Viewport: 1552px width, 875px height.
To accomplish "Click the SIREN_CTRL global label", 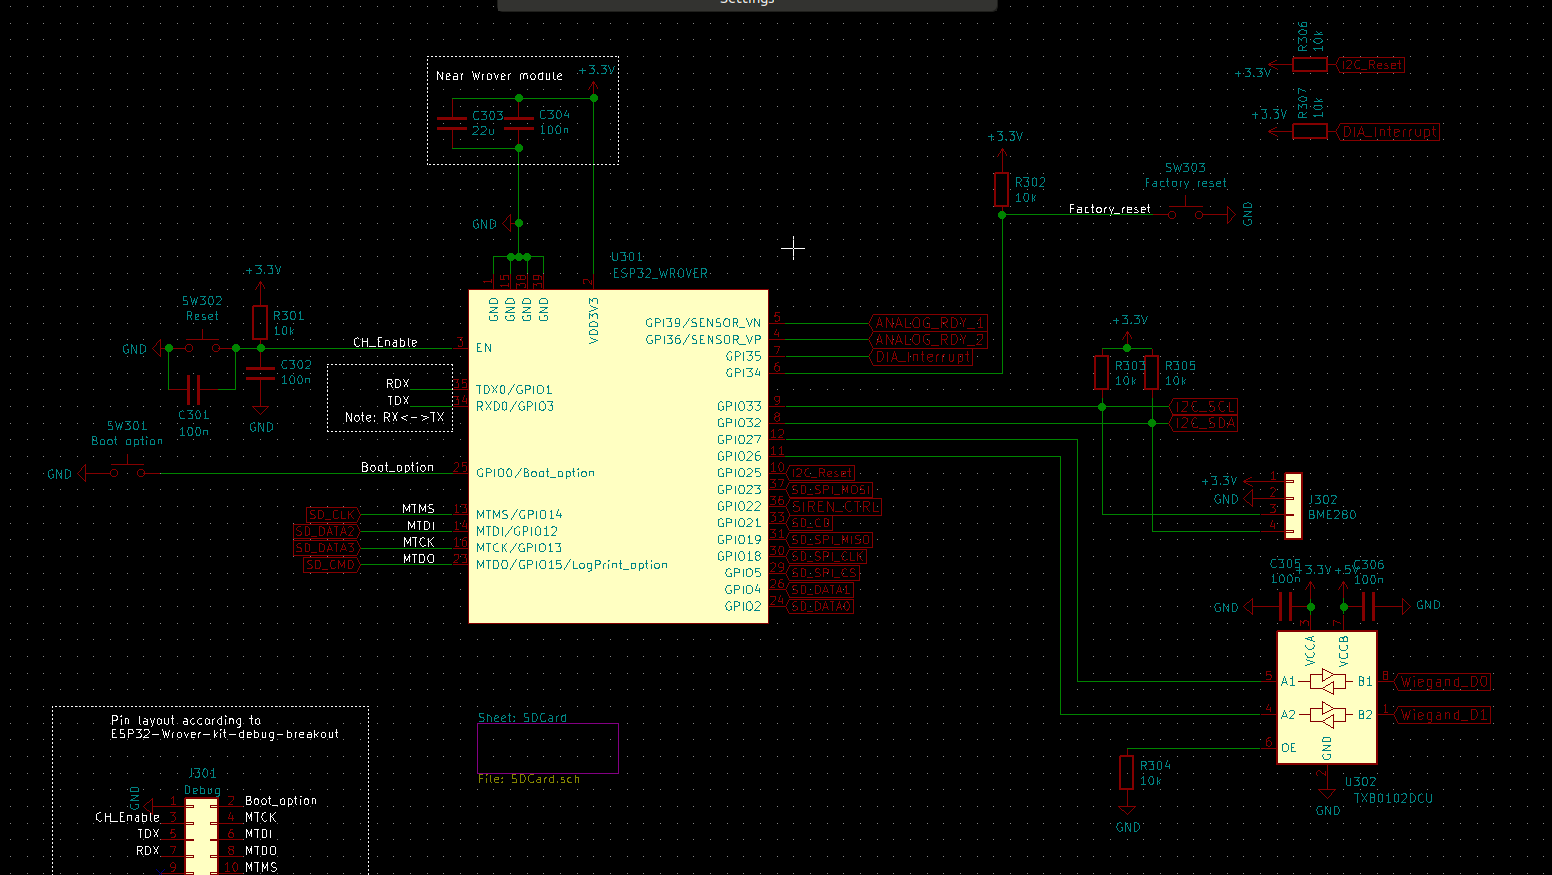I will [834, 506].
